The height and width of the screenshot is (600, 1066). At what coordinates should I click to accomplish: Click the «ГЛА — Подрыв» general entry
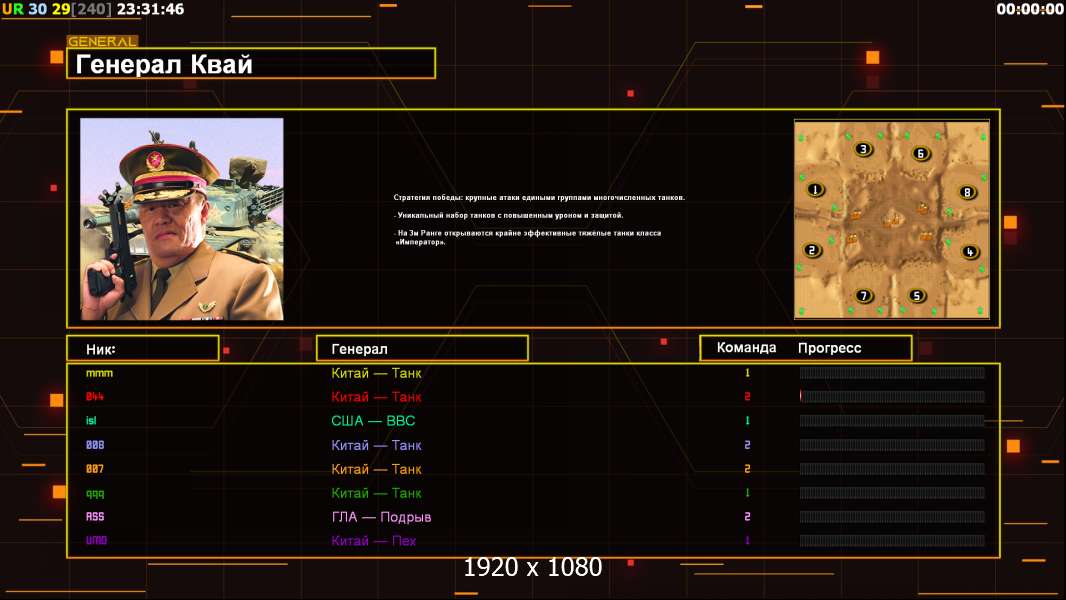point(381,517)
